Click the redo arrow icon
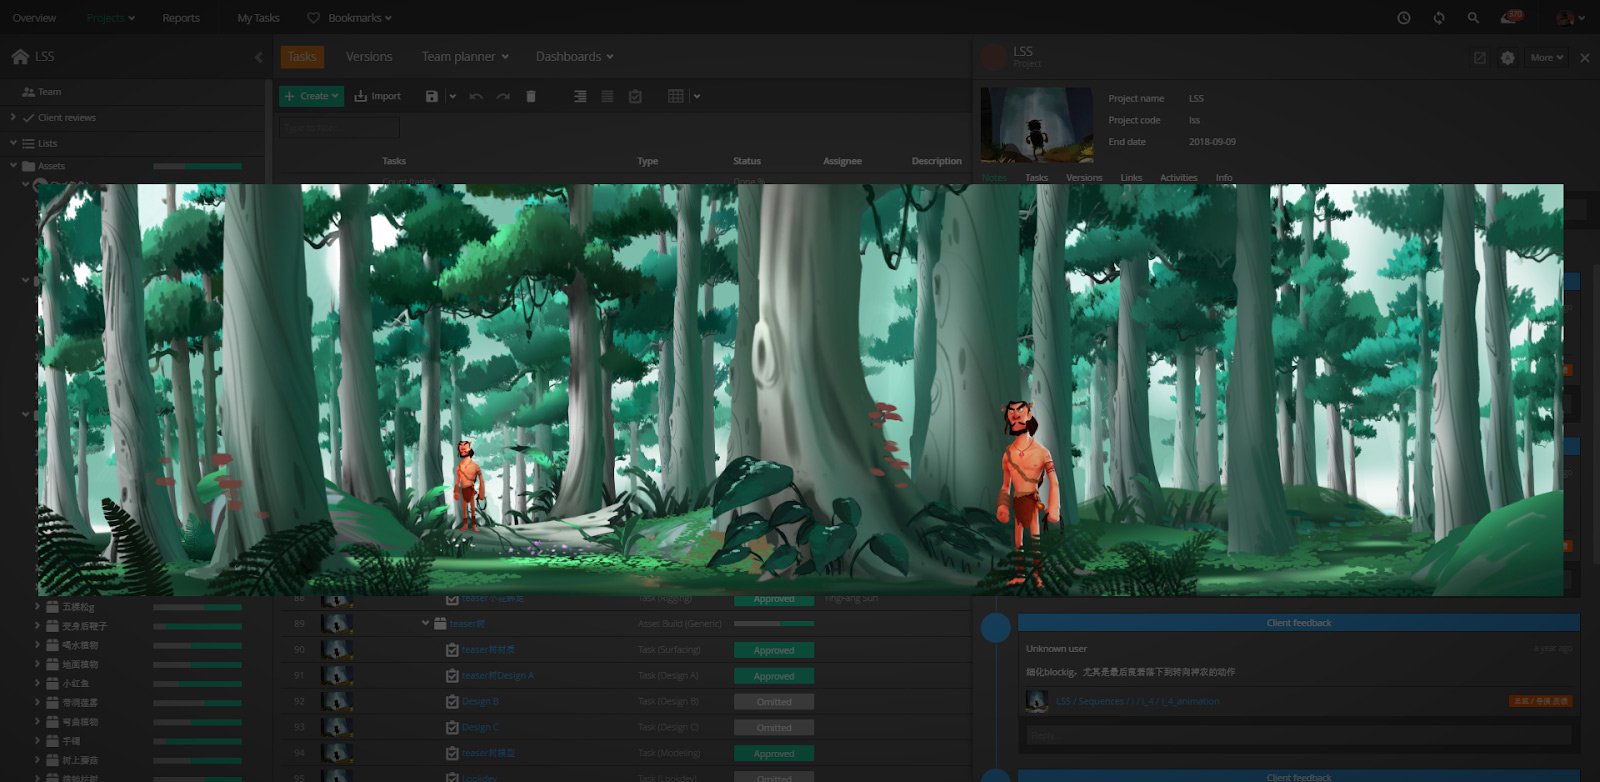 (x=503, y=96)
